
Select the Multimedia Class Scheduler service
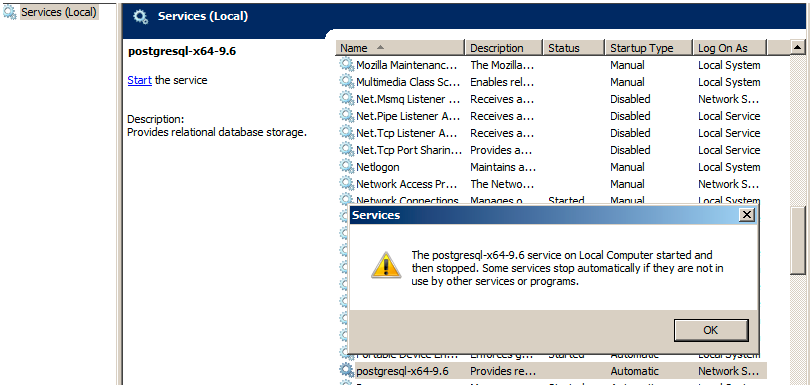pos(552,82)
